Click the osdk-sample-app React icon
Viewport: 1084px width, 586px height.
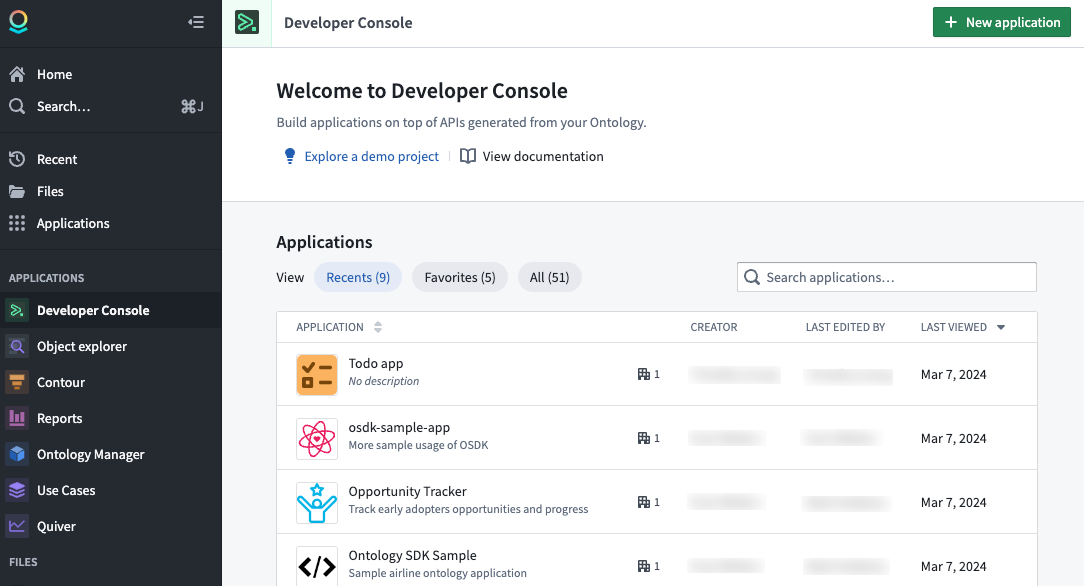click(317, 438)
